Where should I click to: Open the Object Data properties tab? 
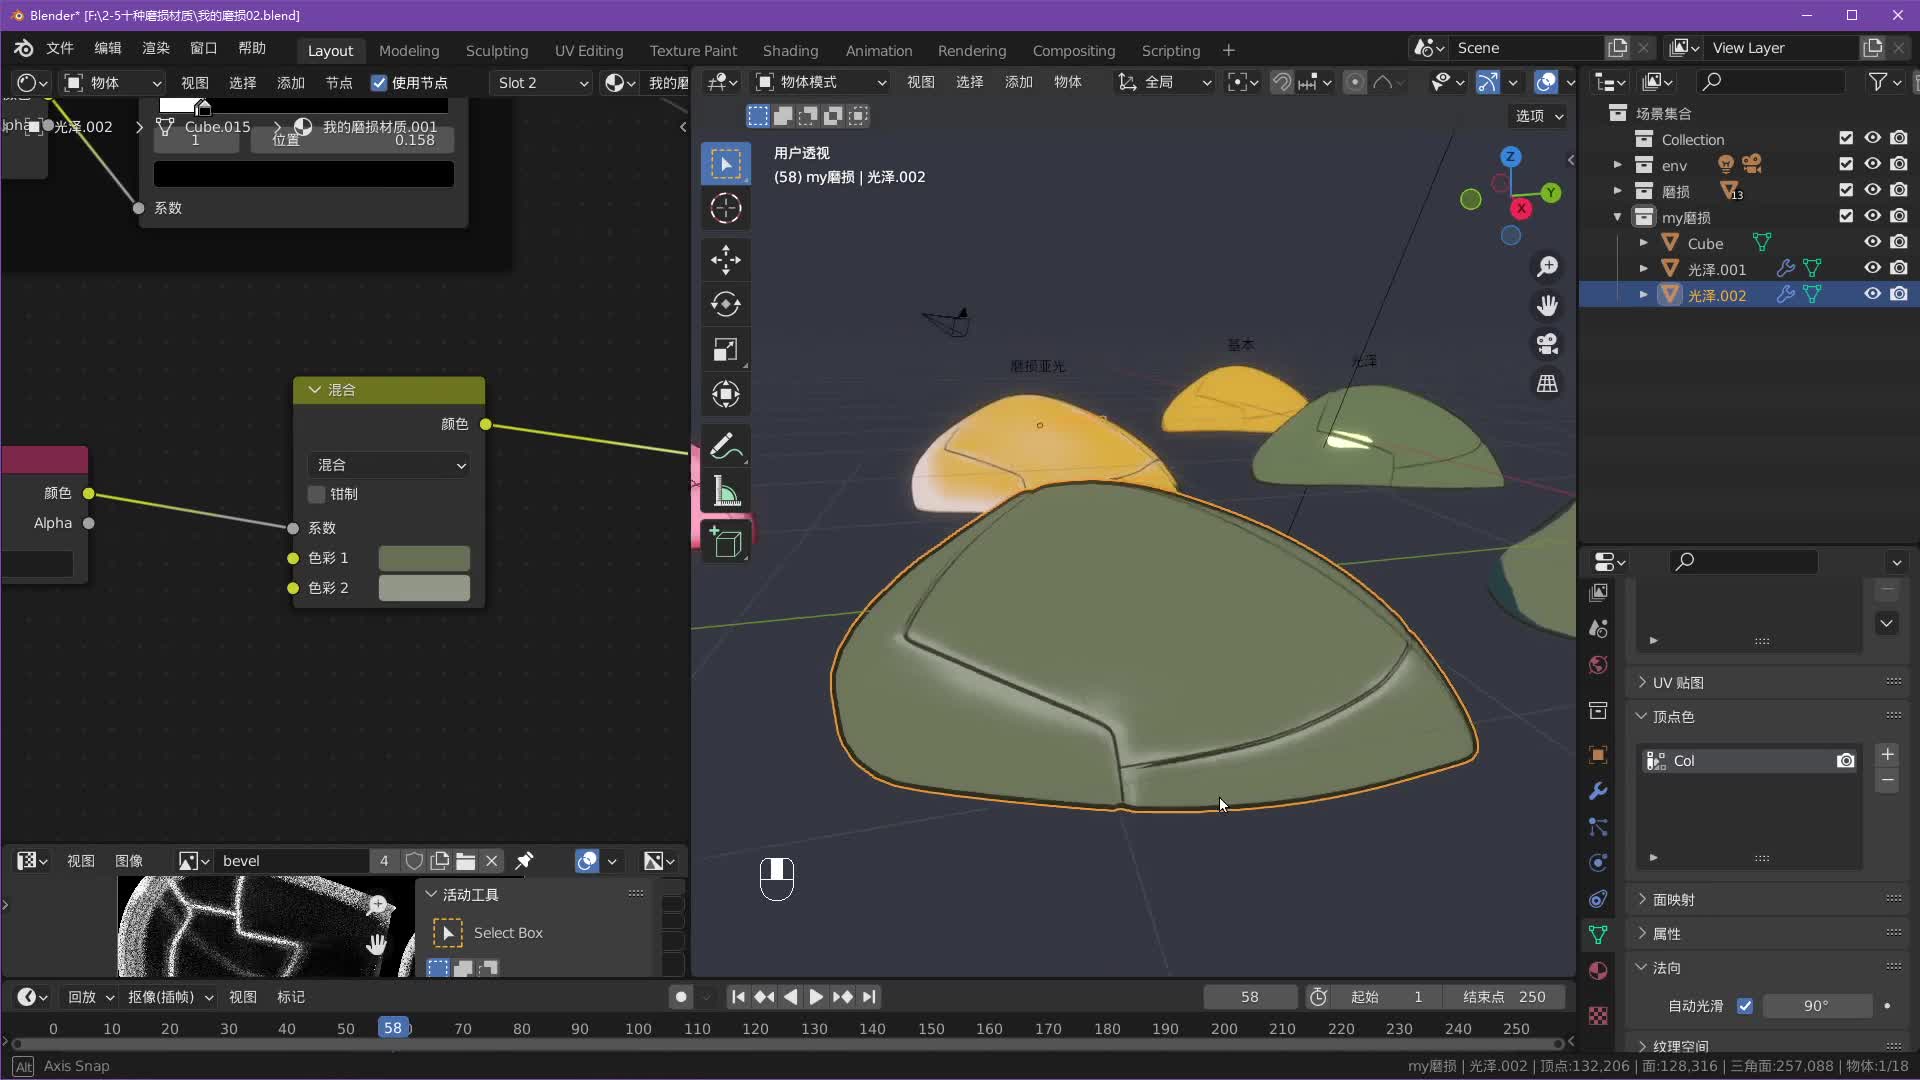[x=1598, y=935]
